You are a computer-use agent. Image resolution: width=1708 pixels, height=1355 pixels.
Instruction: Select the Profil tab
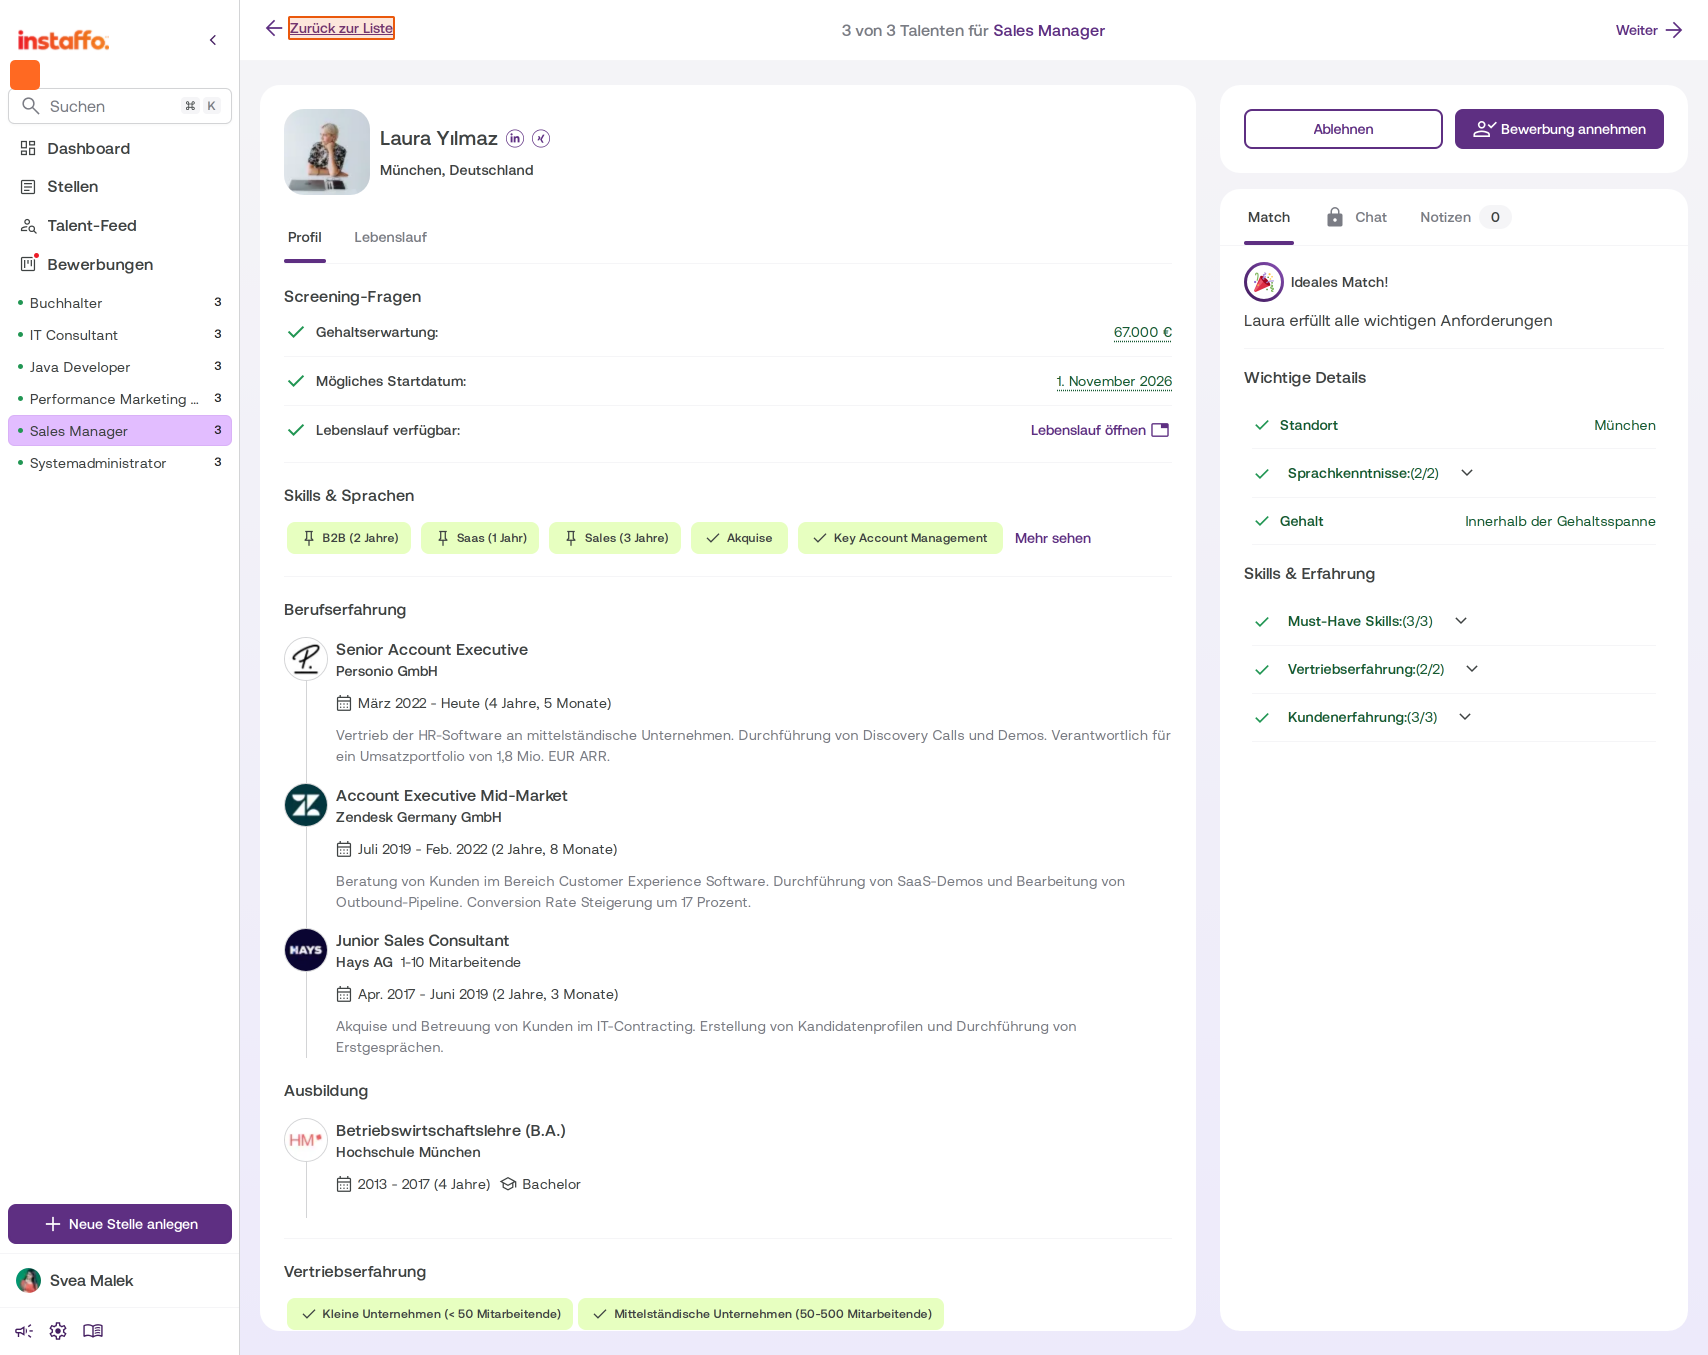point(305,237)
